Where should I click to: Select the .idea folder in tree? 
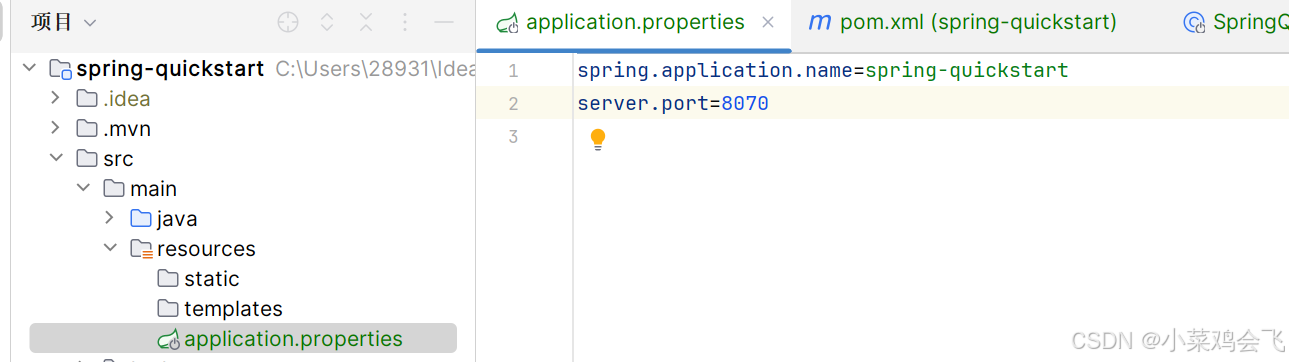click(127, 99)
